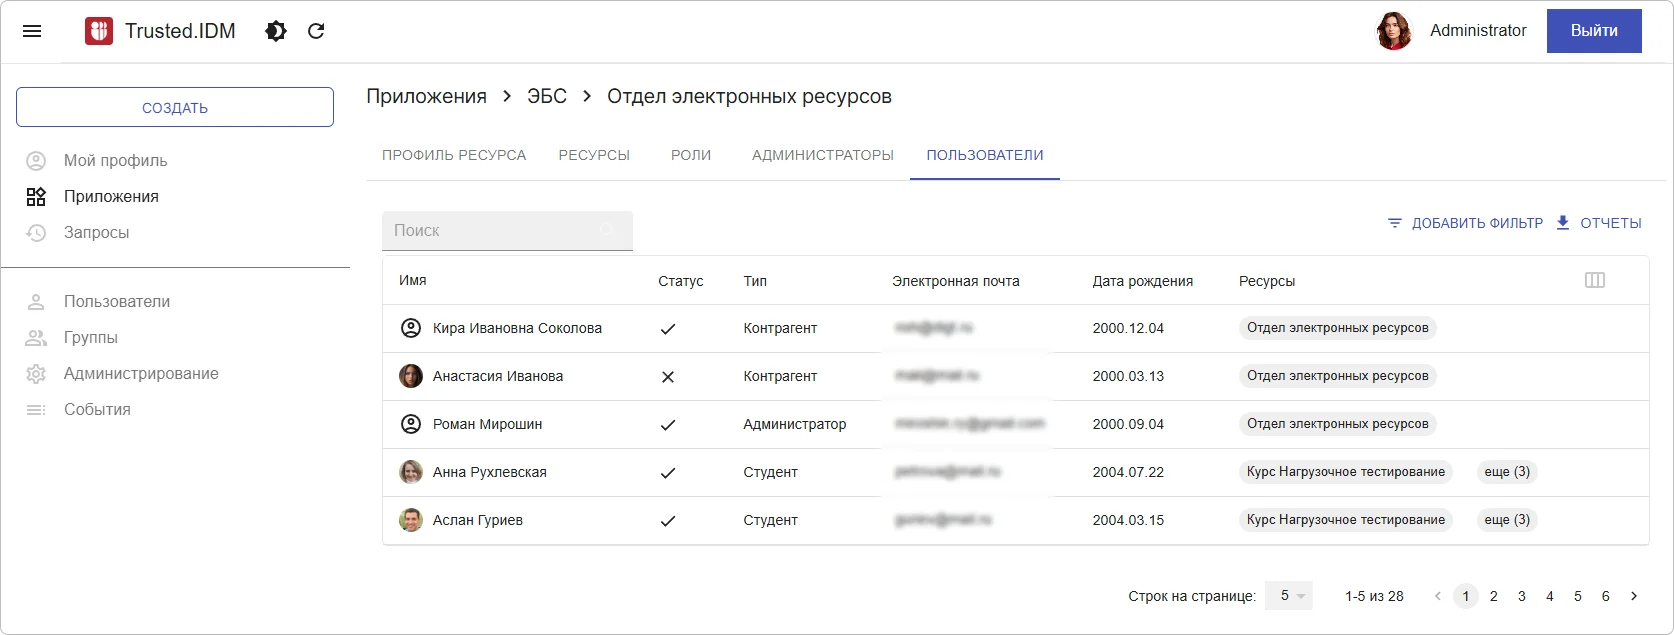Open Запросы history item in sidebar
This screenshot has width=1674, height=635.
click(96, 233)
